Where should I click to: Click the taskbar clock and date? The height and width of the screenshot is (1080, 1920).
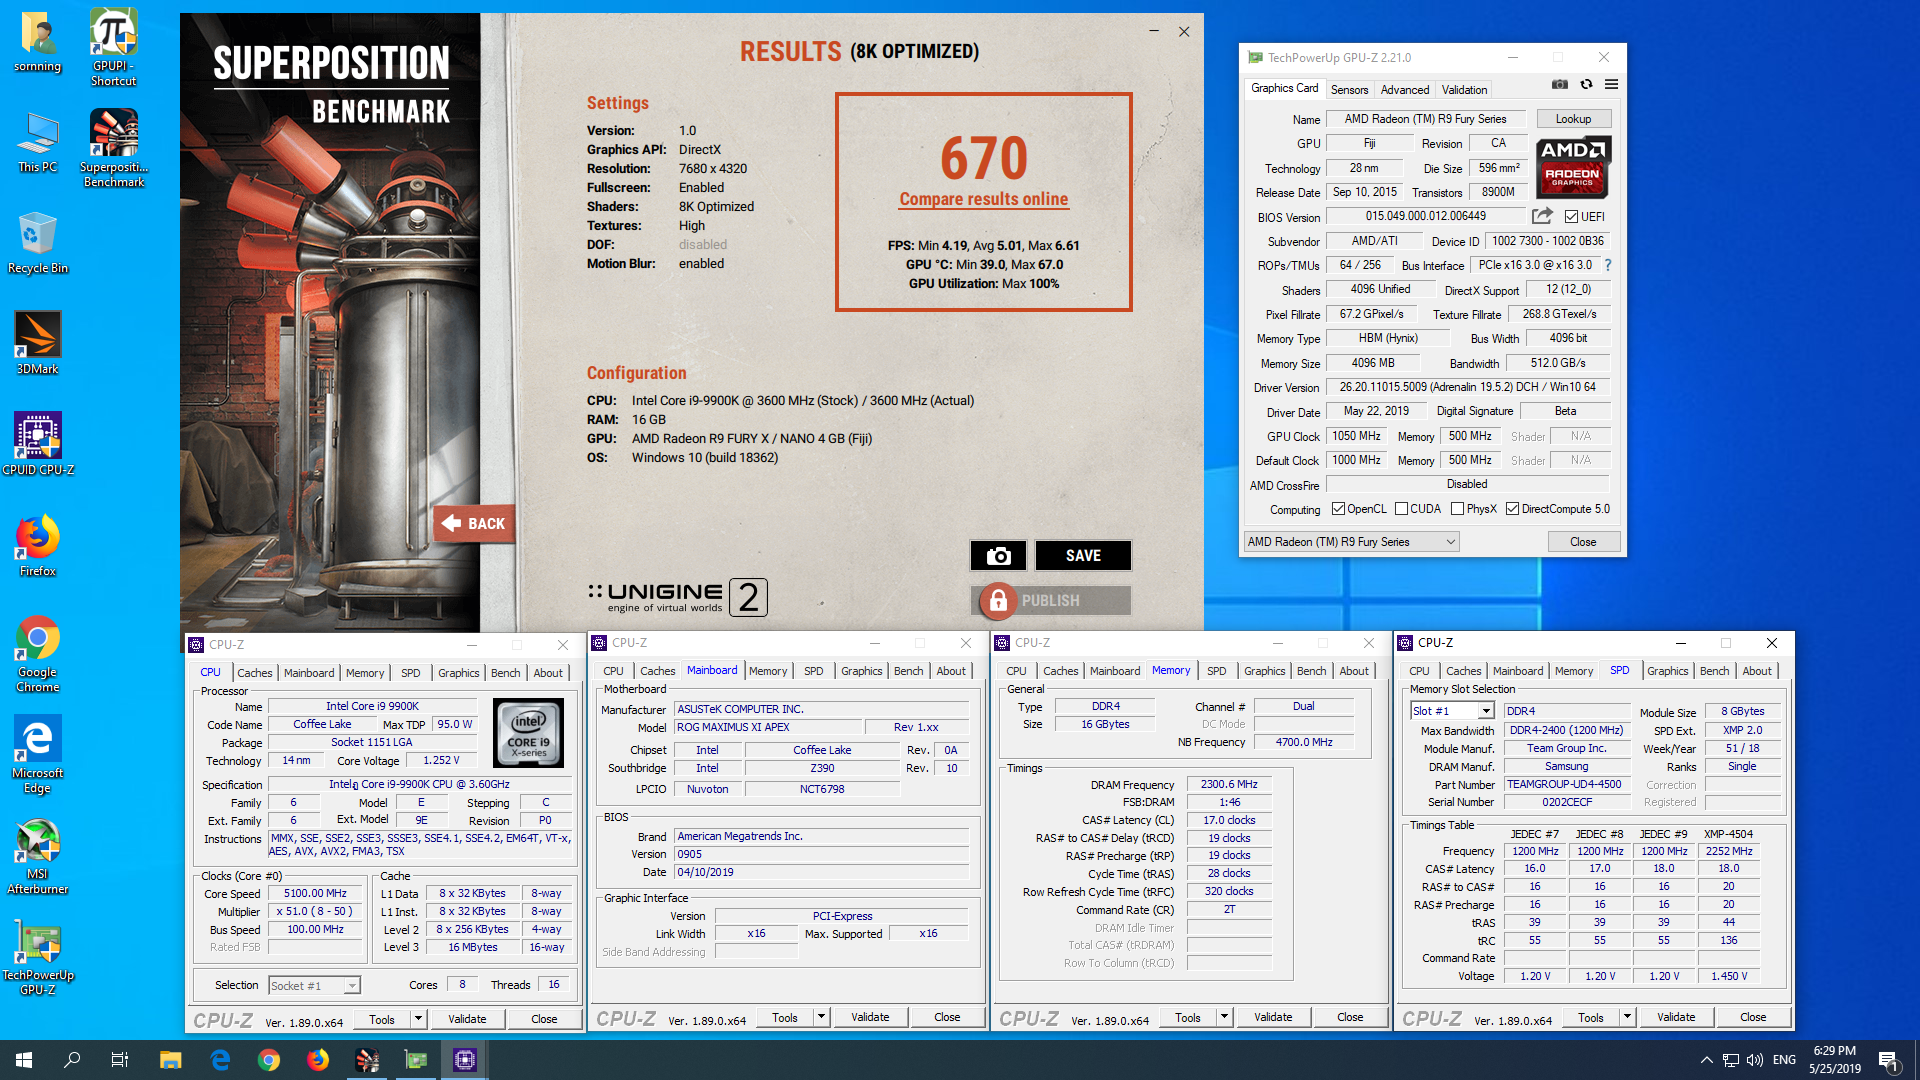coord(1834,1060)
